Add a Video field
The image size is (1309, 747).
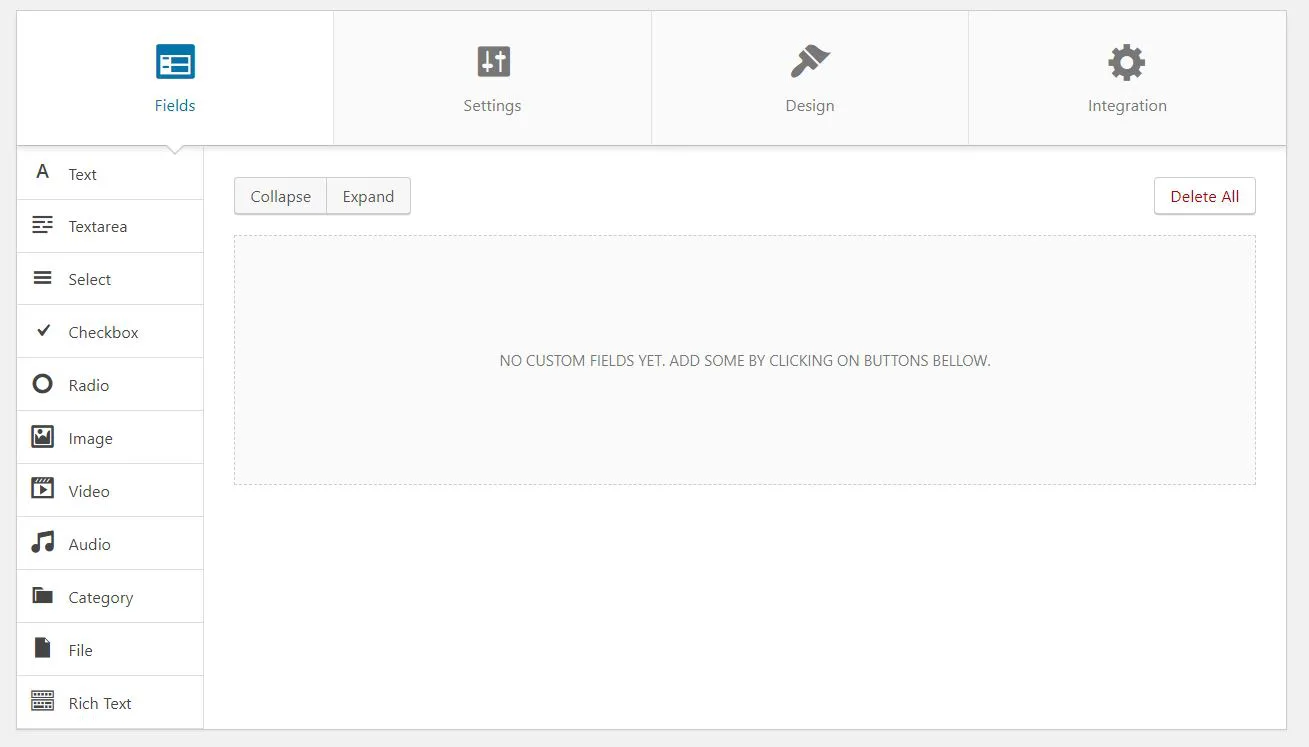point(110,491)
